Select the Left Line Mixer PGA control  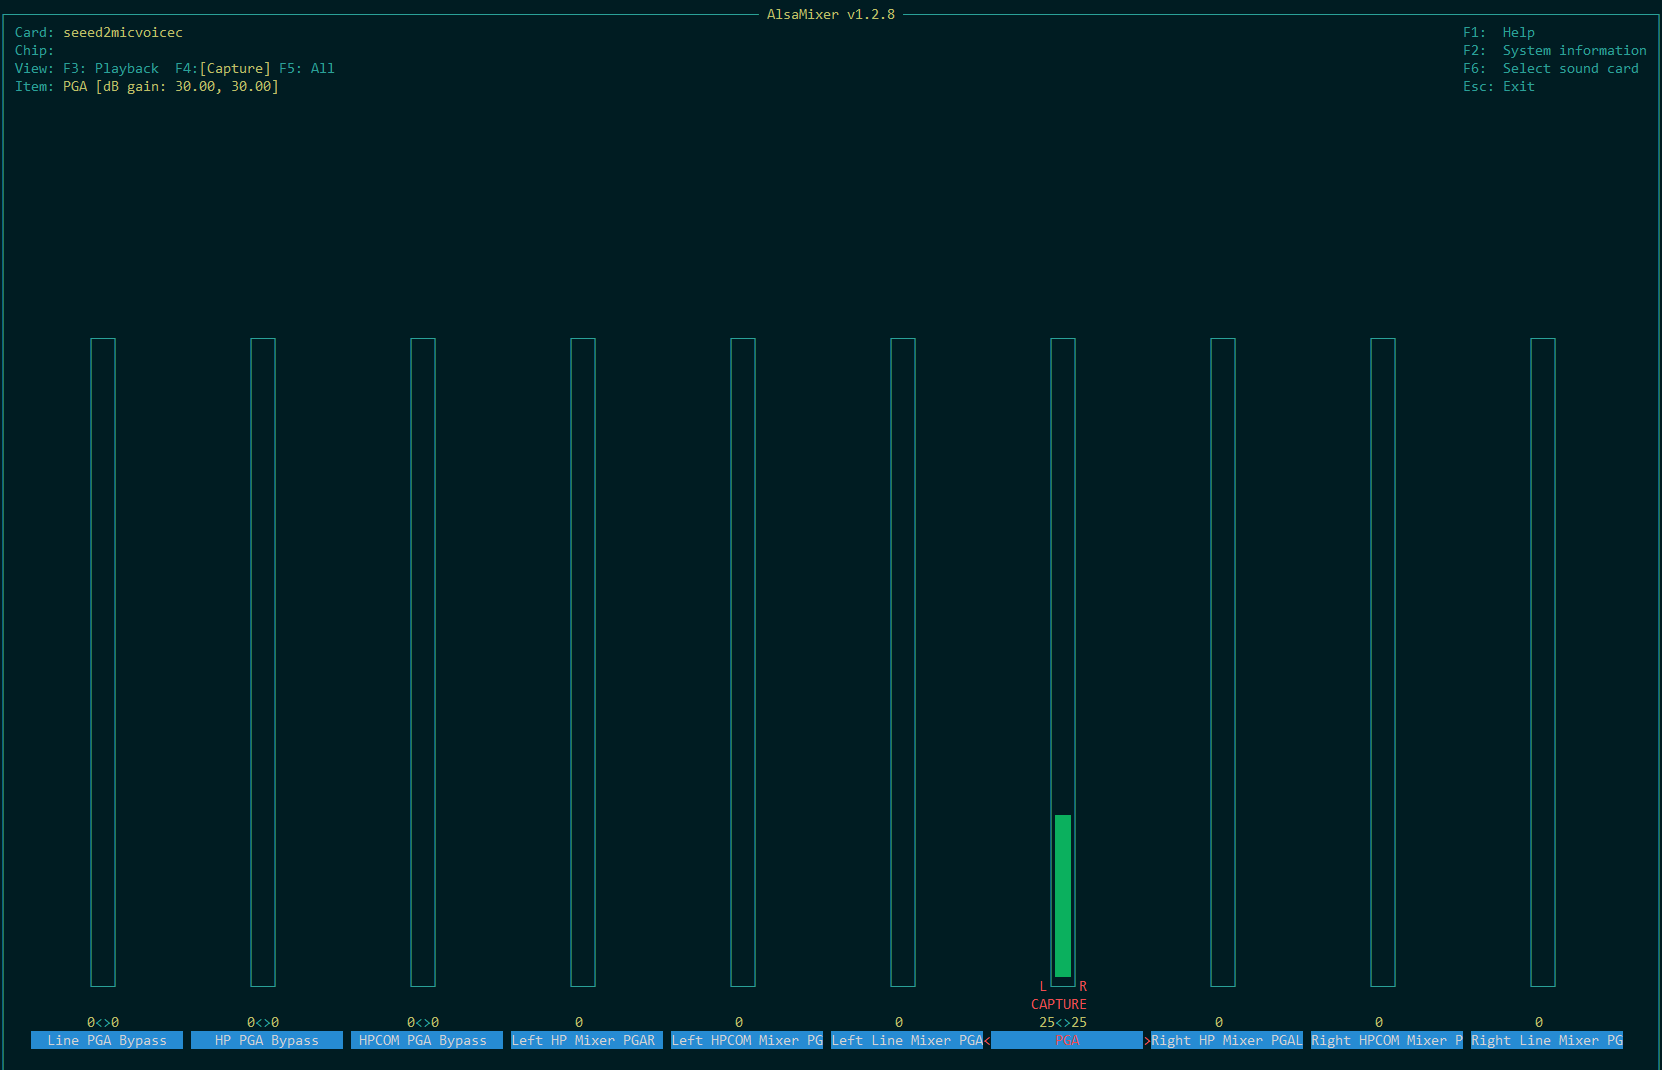pyautogui.click(x=907, y=1040)
